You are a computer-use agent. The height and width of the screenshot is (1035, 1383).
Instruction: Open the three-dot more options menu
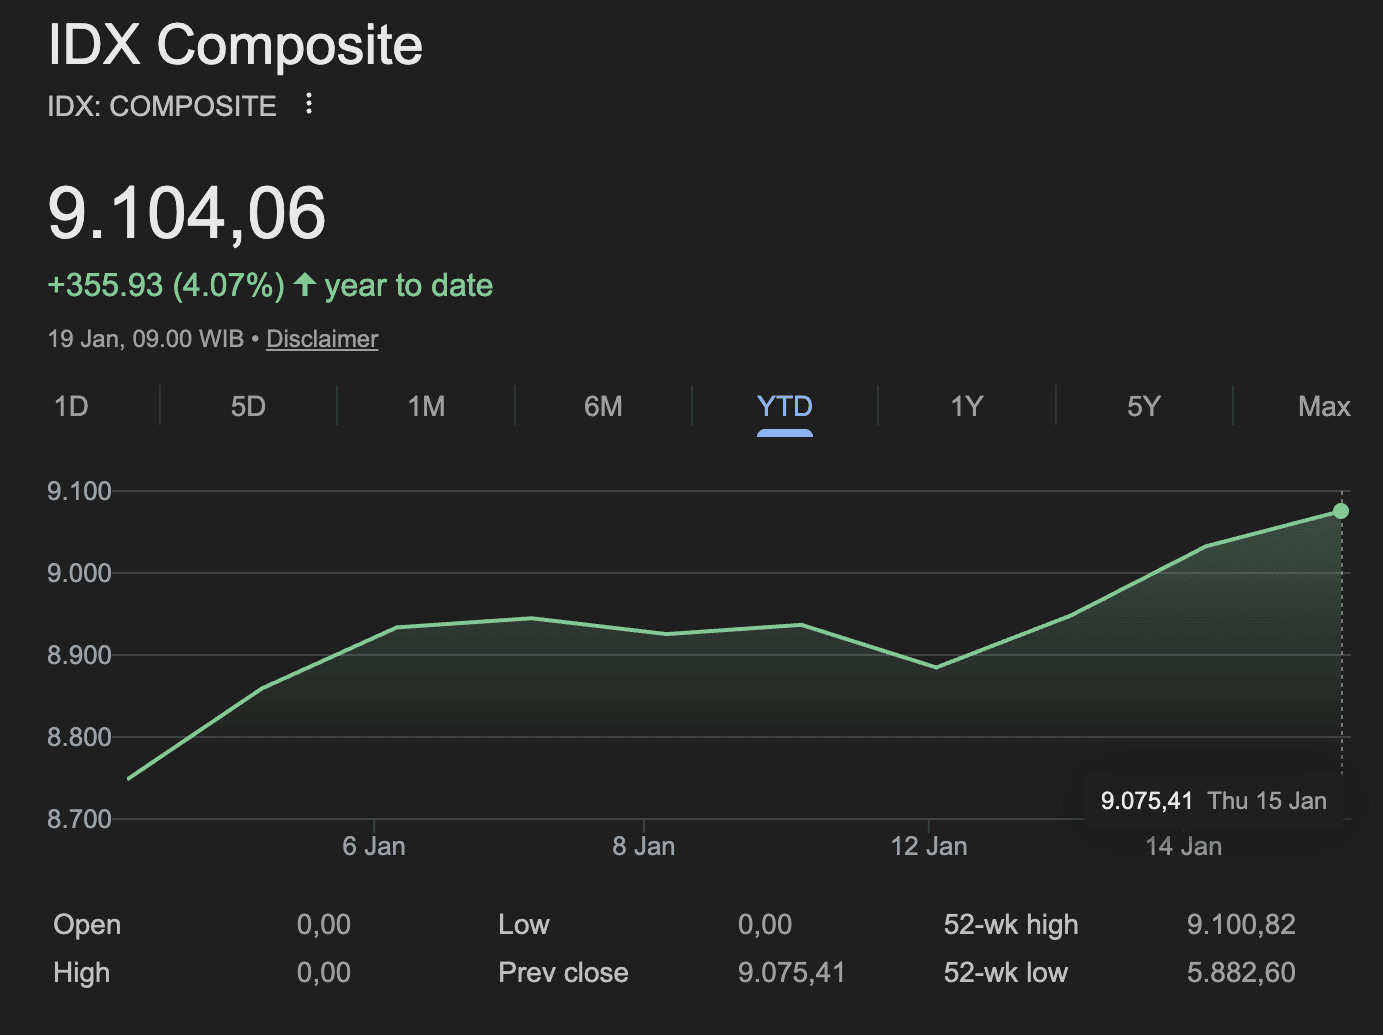click(x=309, y=104)
